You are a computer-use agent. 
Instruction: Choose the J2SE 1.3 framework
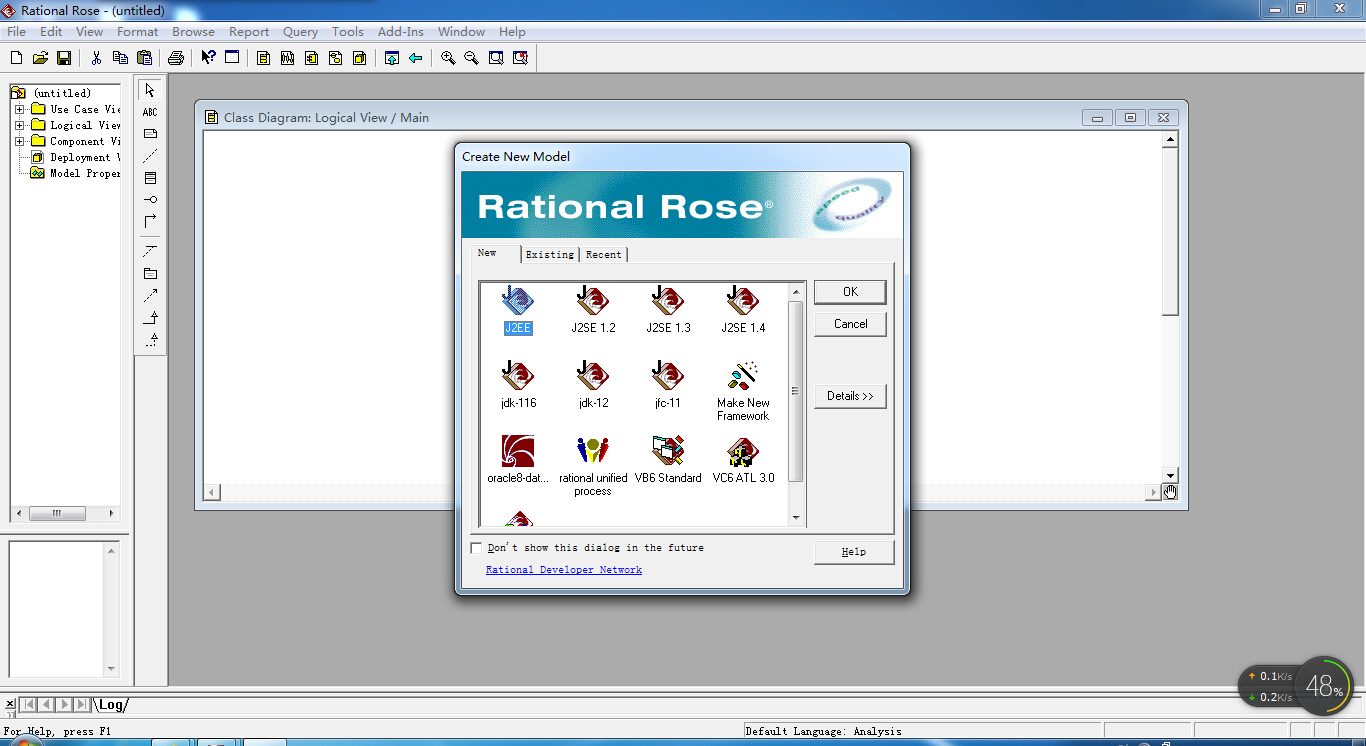tap(668, 310)
